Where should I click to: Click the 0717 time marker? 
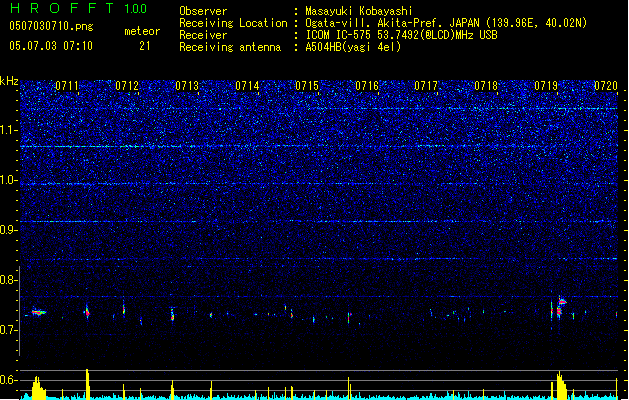click(x=426, y=86)
